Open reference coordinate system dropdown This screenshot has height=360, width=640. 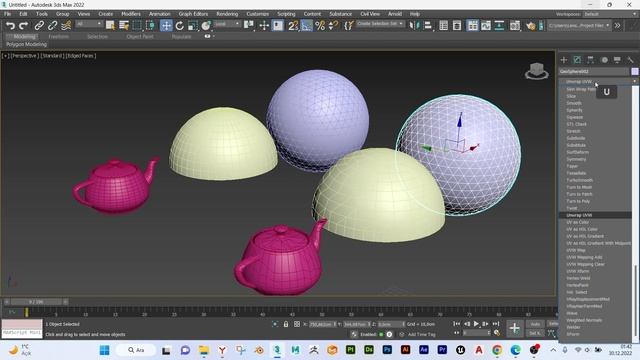tap(227, 24)
